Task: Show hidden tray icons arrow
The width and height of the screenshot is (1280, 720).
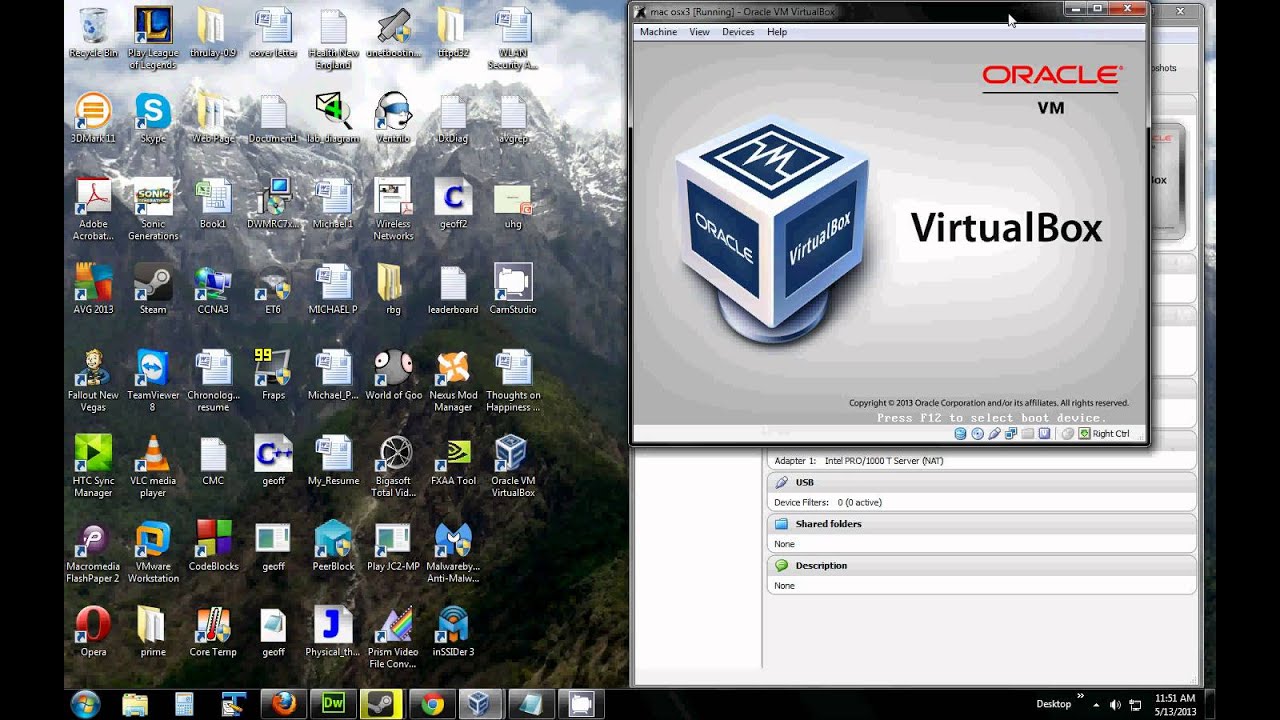Action: [1096, 704]
